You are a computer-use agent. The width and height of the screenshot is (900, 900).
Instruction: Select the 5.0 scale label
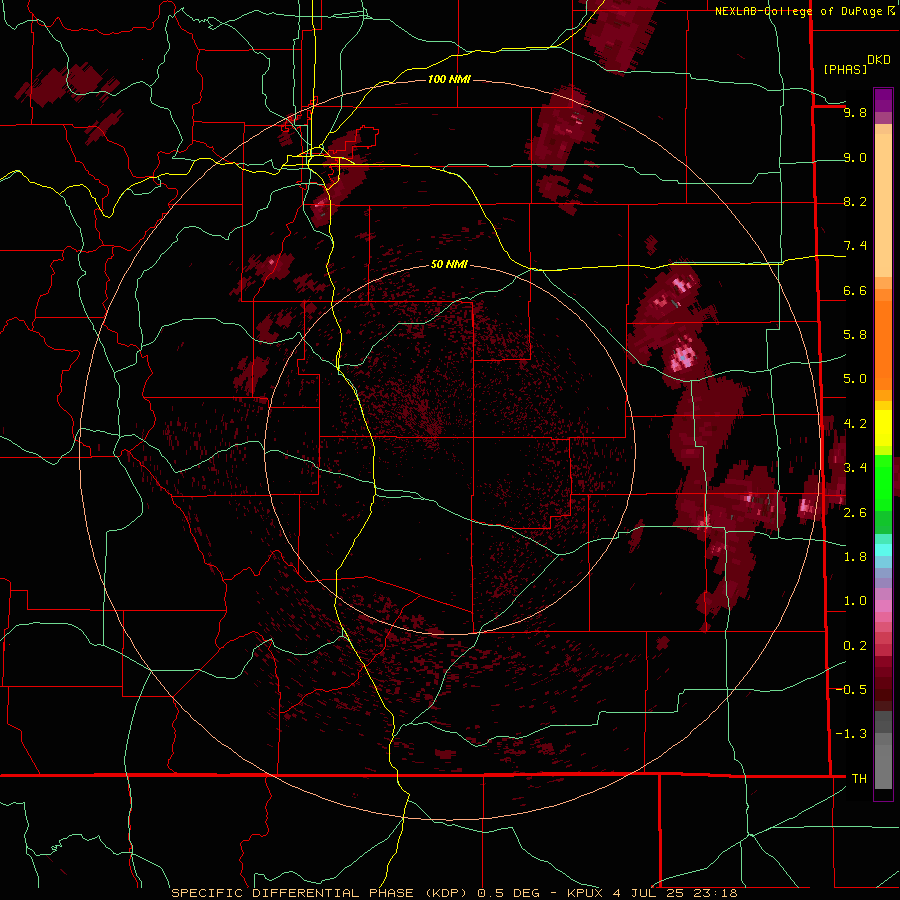click(855, 379)
